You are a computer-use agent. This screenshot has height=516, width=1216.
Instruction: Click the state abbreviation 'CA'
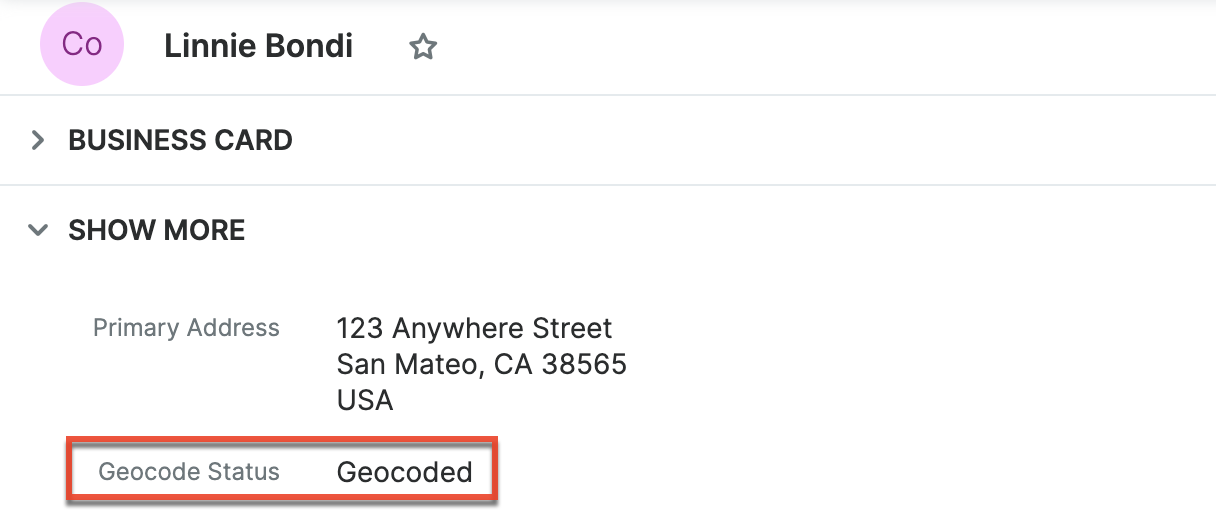(x=513, y=364)
